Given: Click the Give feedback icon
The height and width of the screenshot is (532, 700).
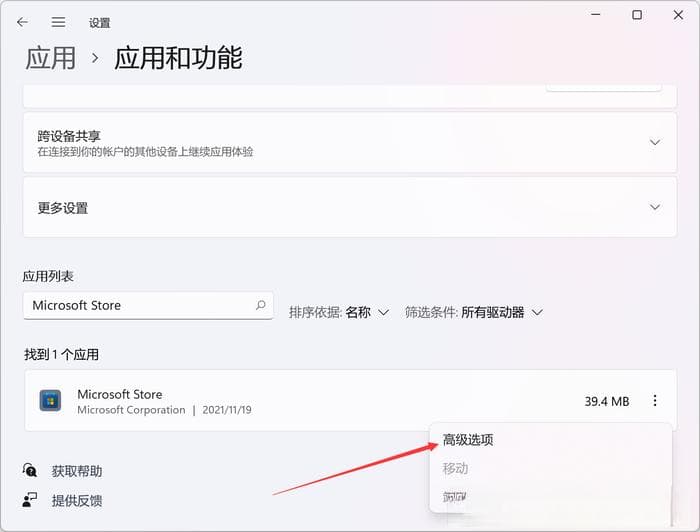Looking at the screenshot, I should tap(29, 500).
